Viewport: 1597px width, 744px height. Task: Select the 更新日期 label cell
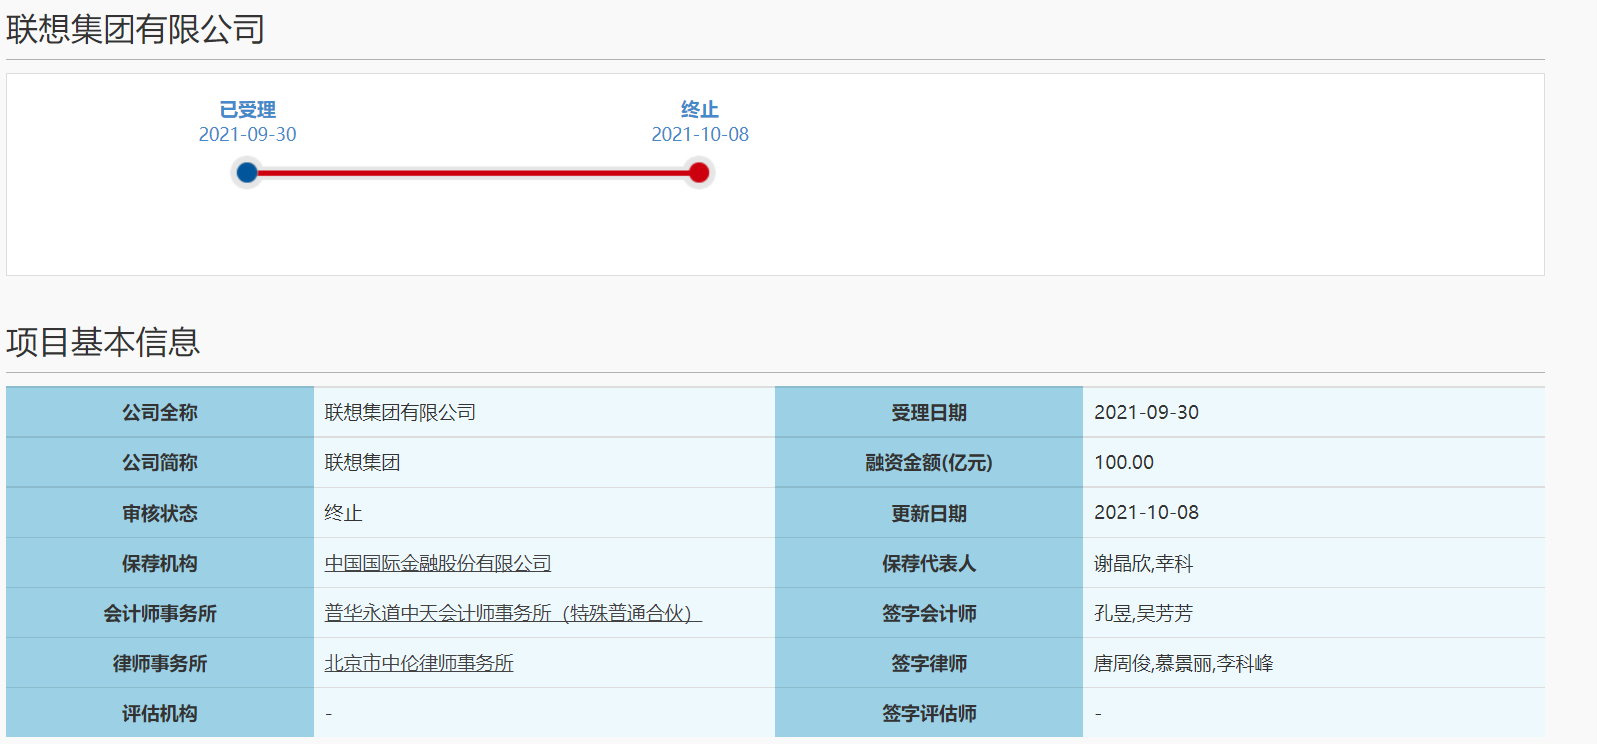point(929,513)
